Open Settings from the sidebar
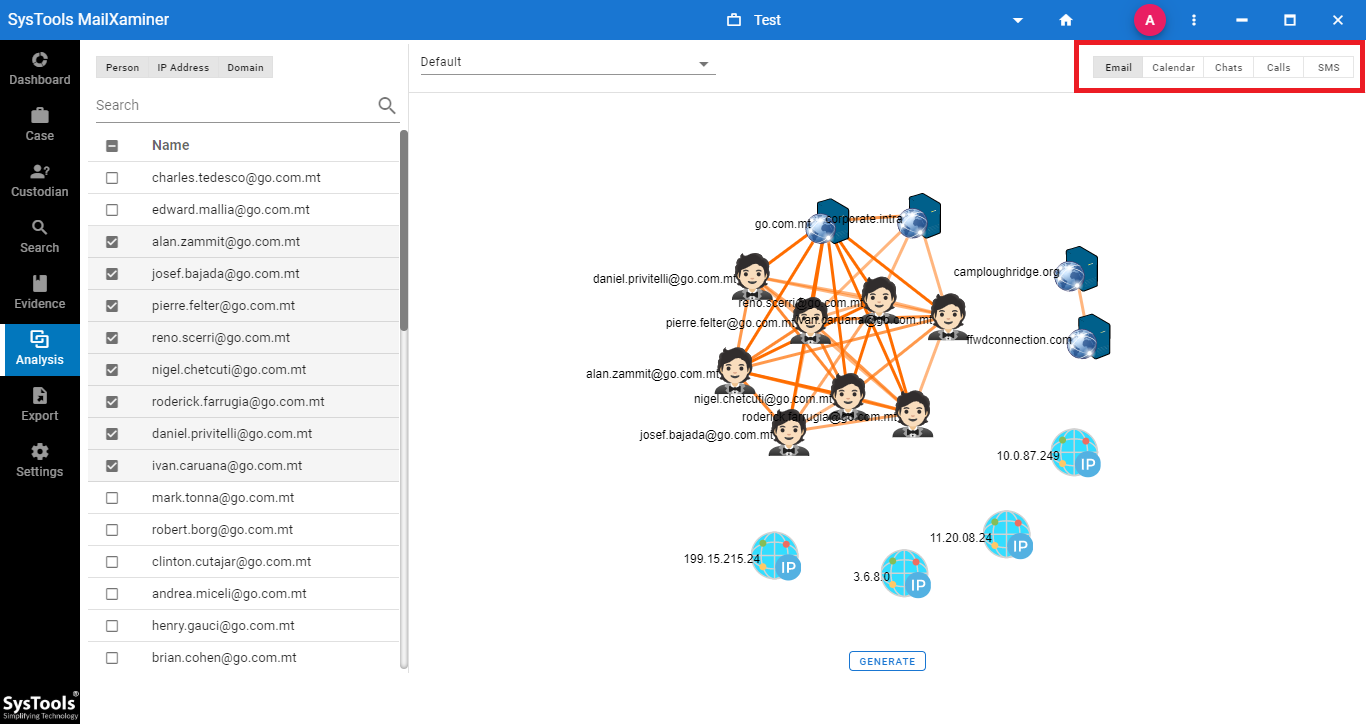Screen dimensions: 1366x724 point(40,461)
